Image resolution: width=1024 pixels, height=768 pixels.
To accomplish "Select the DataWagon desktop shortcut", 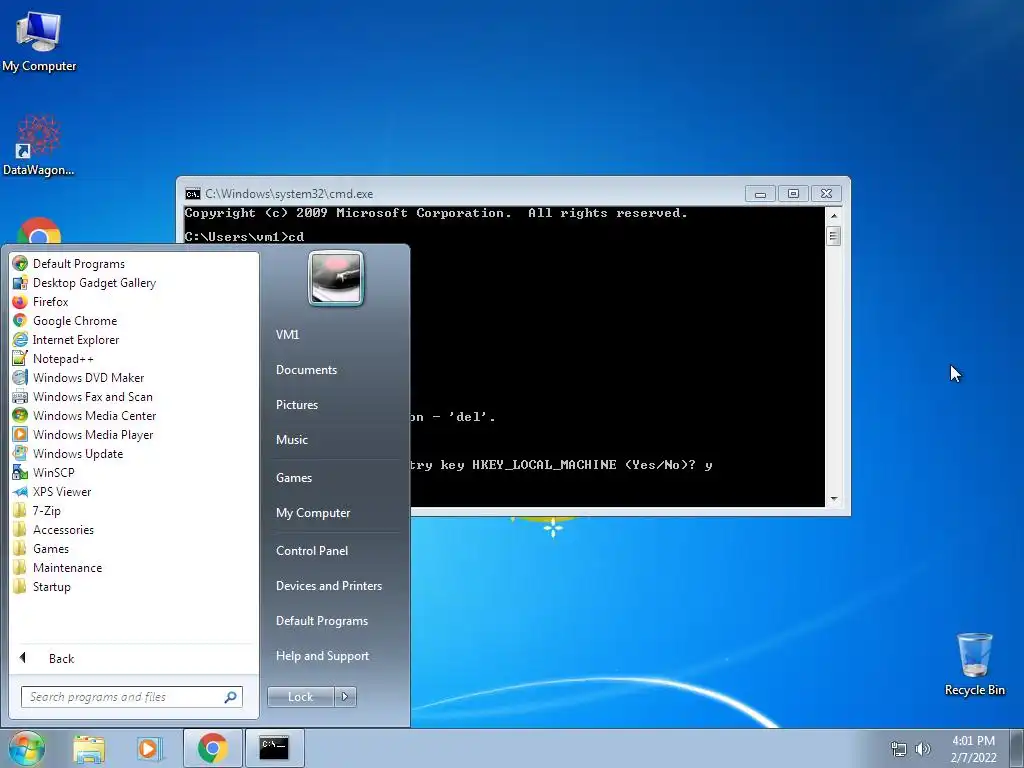I will click(39, 145).
